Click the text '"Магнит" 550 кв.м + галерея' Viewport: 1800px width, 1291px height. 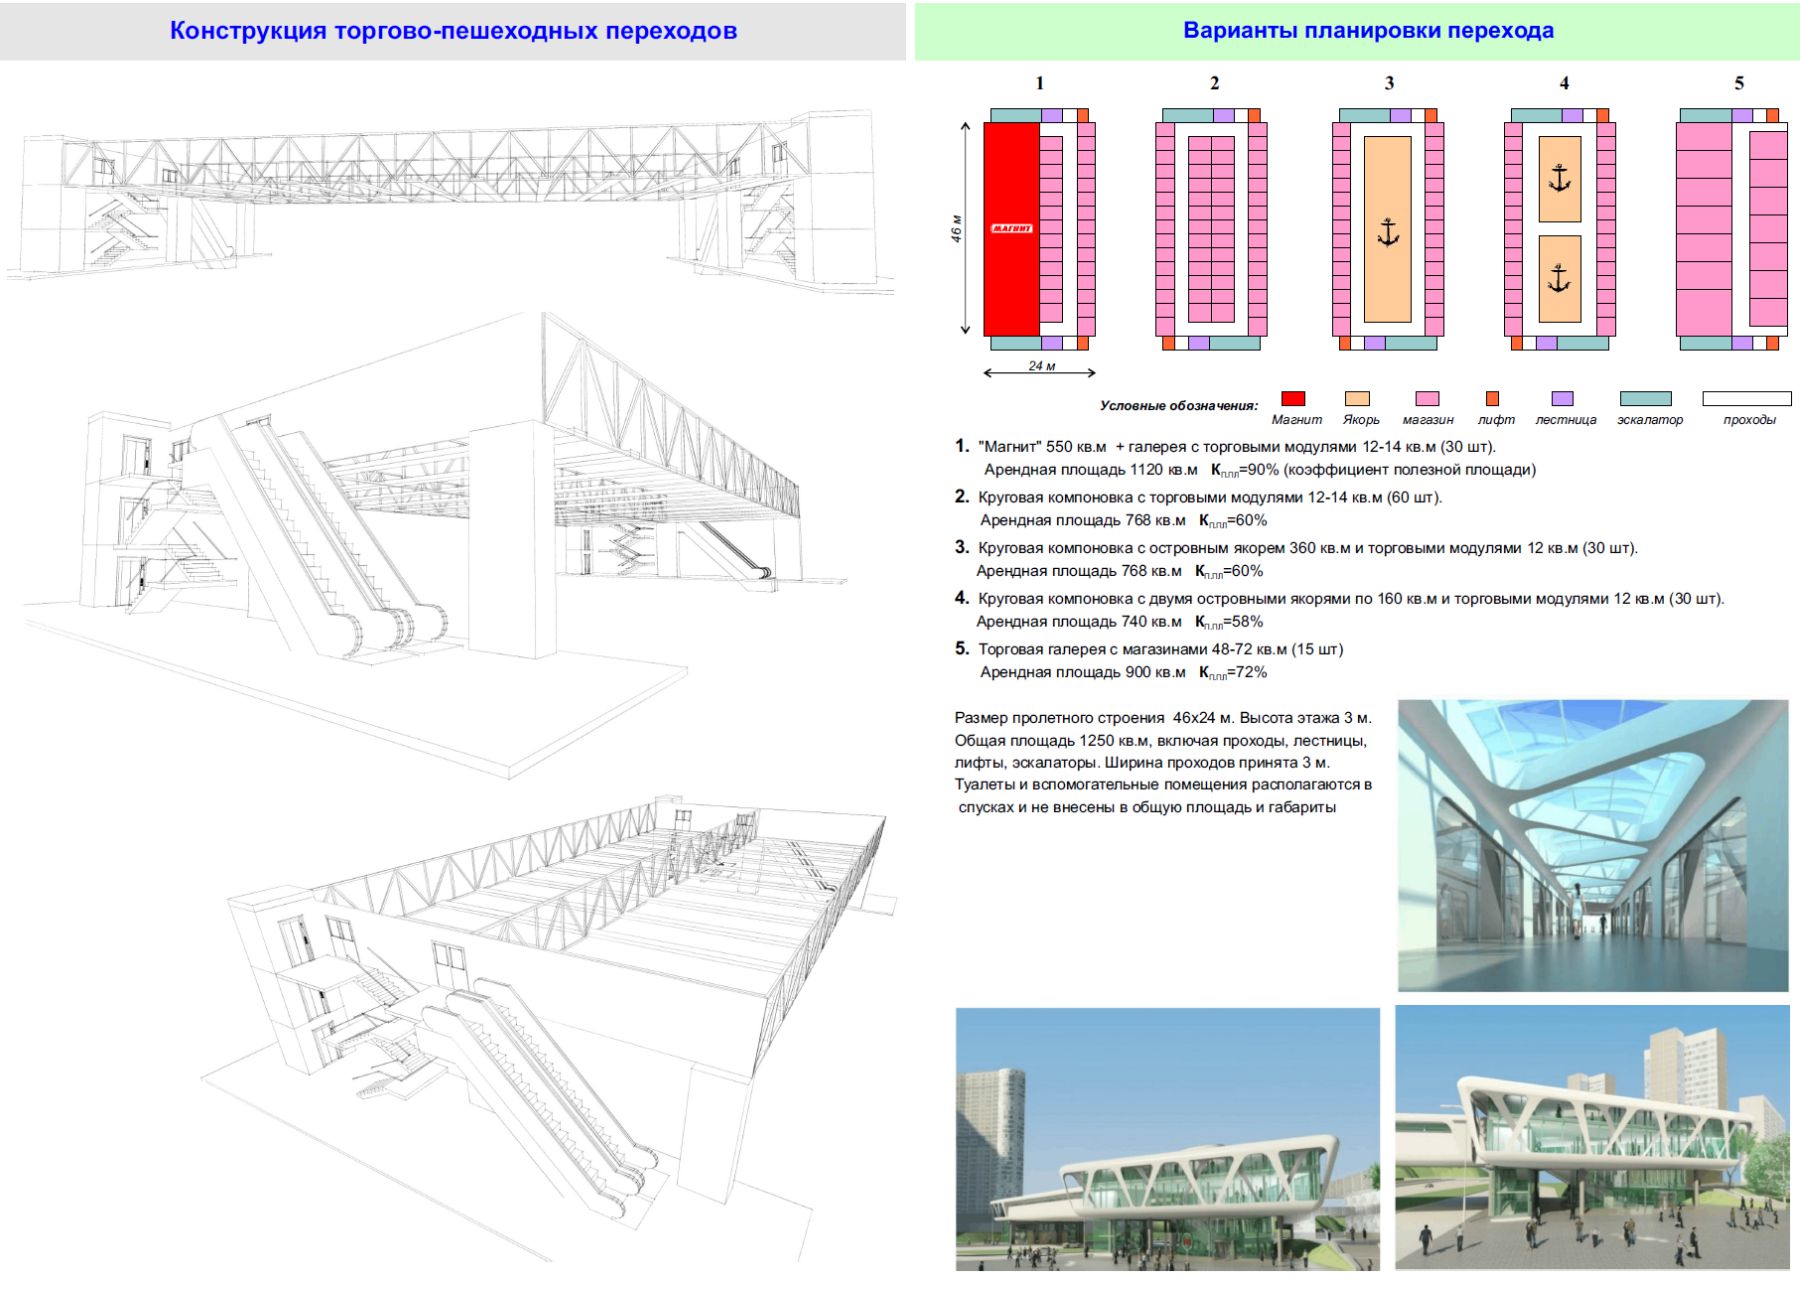[x=1080, y=447]
